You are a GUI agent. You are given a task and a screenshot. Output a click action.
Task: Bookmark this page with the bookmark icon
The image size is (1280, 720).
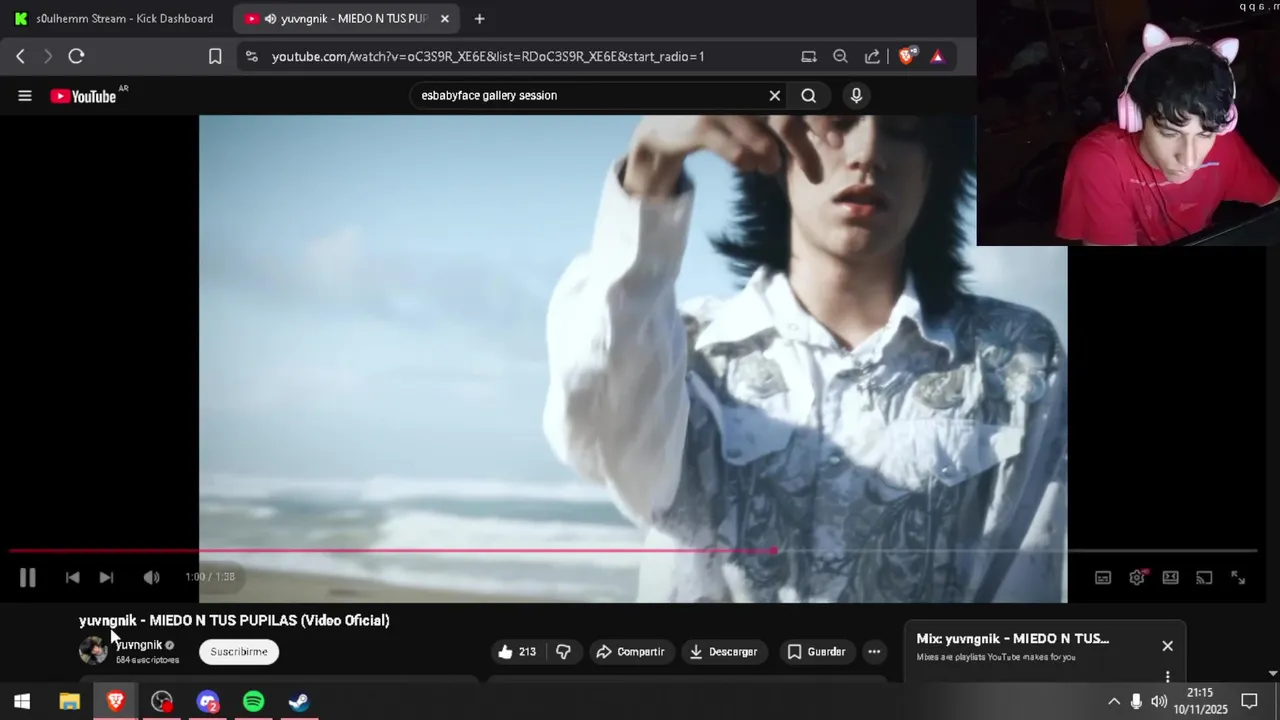click(215, 56)
